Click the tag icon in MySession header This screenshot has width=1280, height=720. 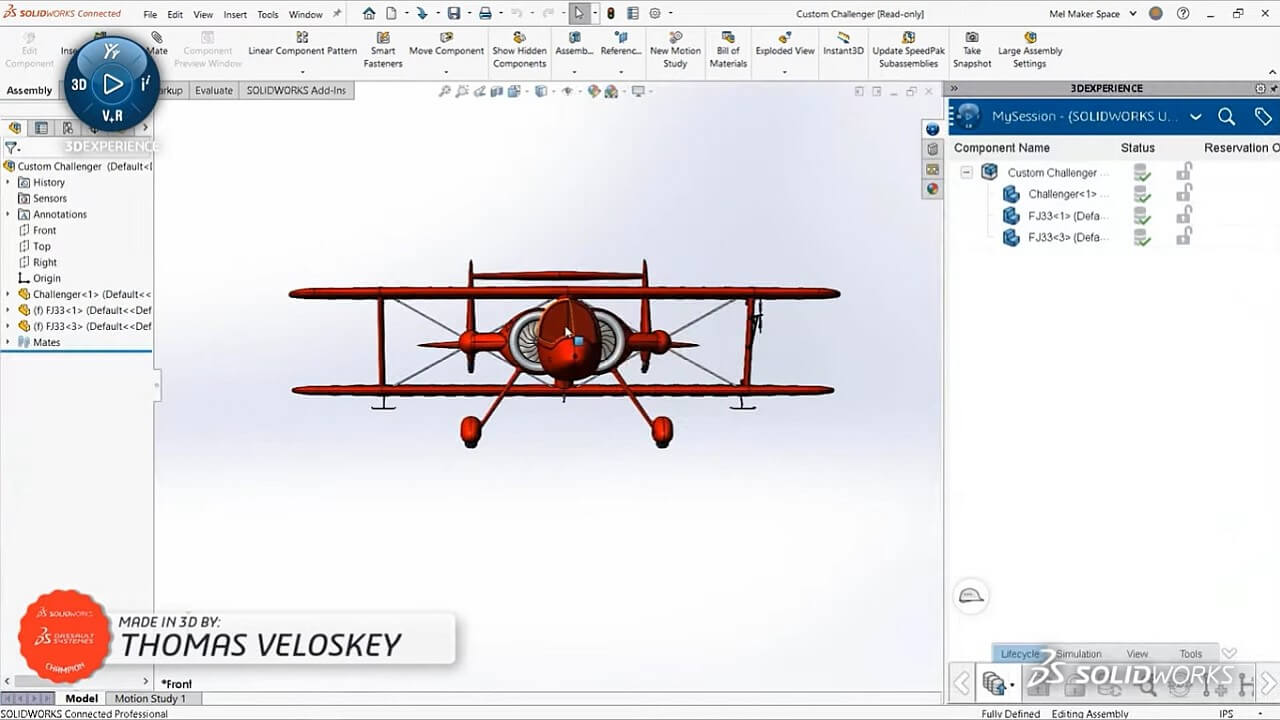[x=1262, y=117]
